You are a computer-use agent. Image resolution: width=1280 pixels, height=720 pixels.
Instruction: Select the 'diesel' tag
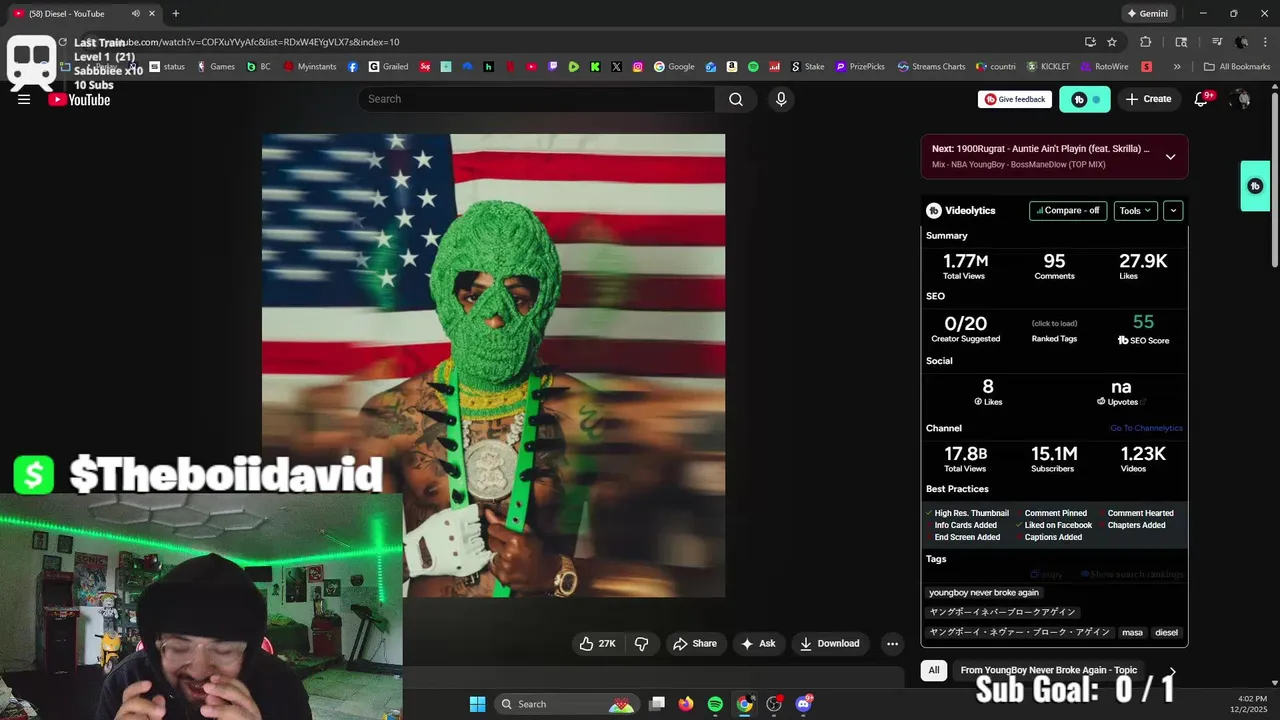tap(1166, 632)
